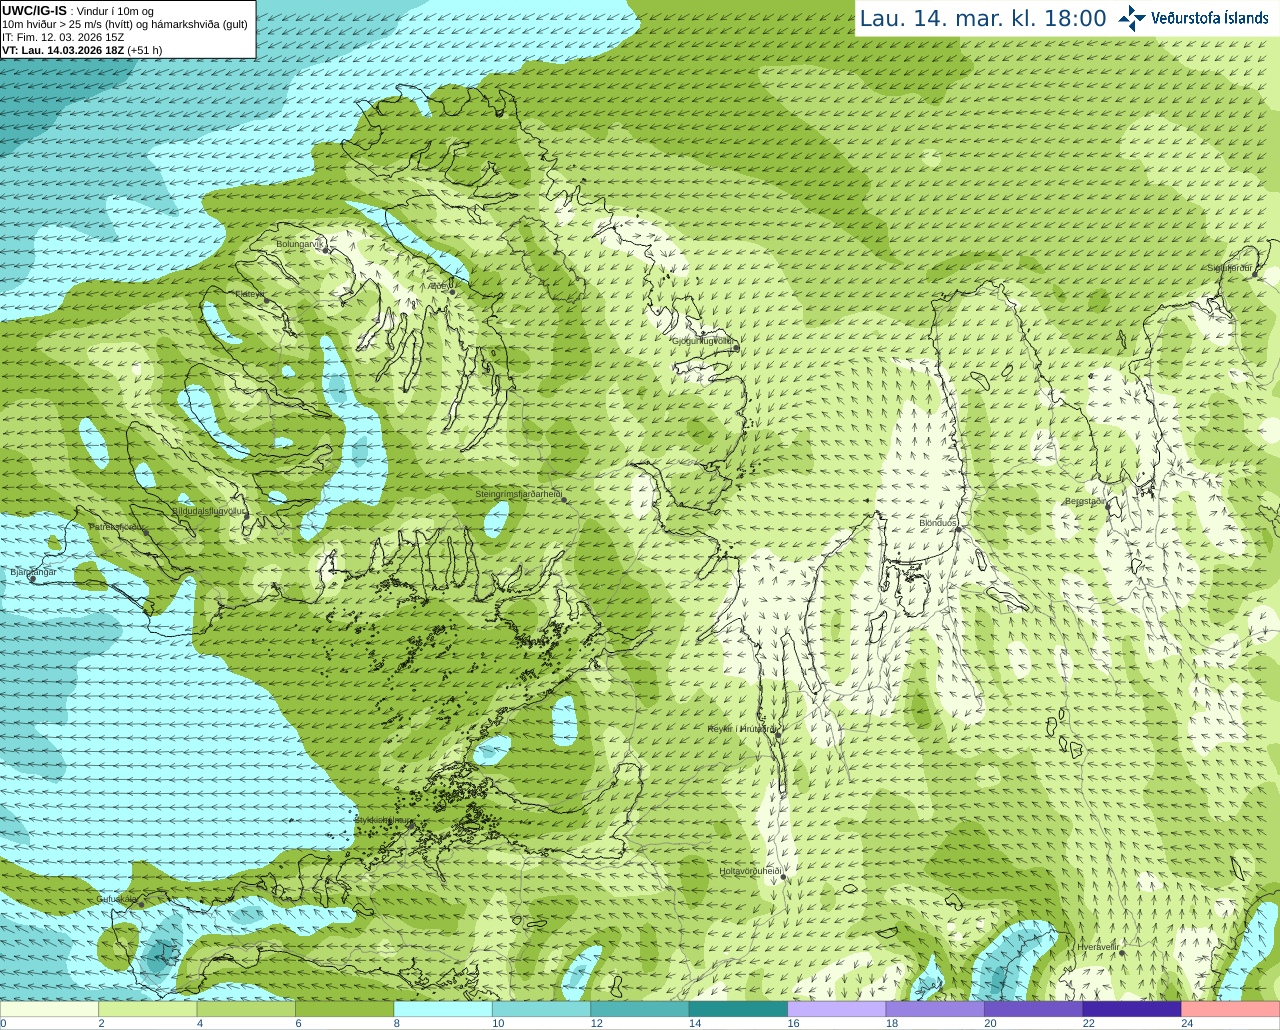Click the legend value '8' tick label
The height and width of the screenshot is (1030, 1280).
(397, 1023)
